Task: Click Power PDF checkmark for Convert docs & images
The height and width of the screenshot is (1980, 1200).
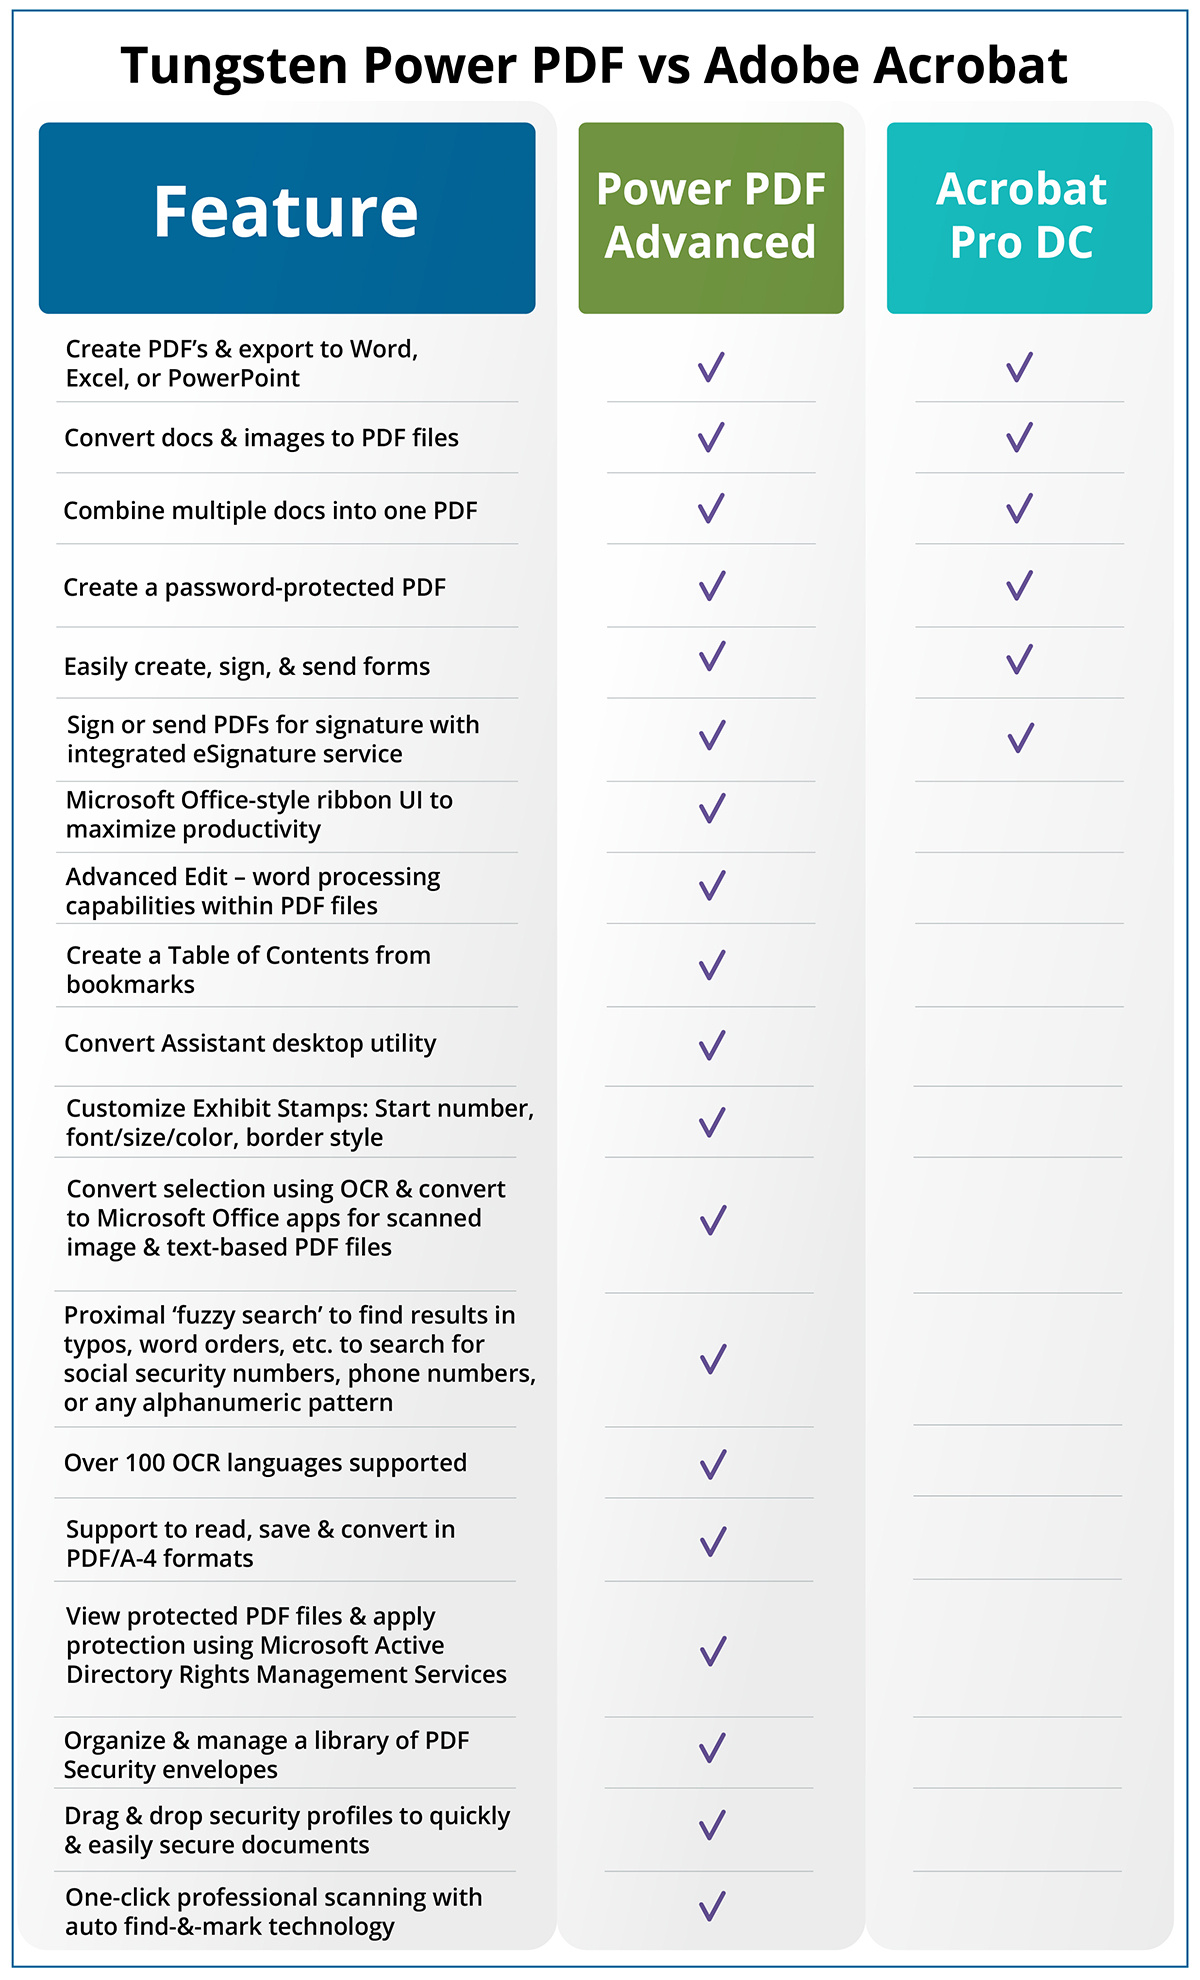Action: point(711,437)
